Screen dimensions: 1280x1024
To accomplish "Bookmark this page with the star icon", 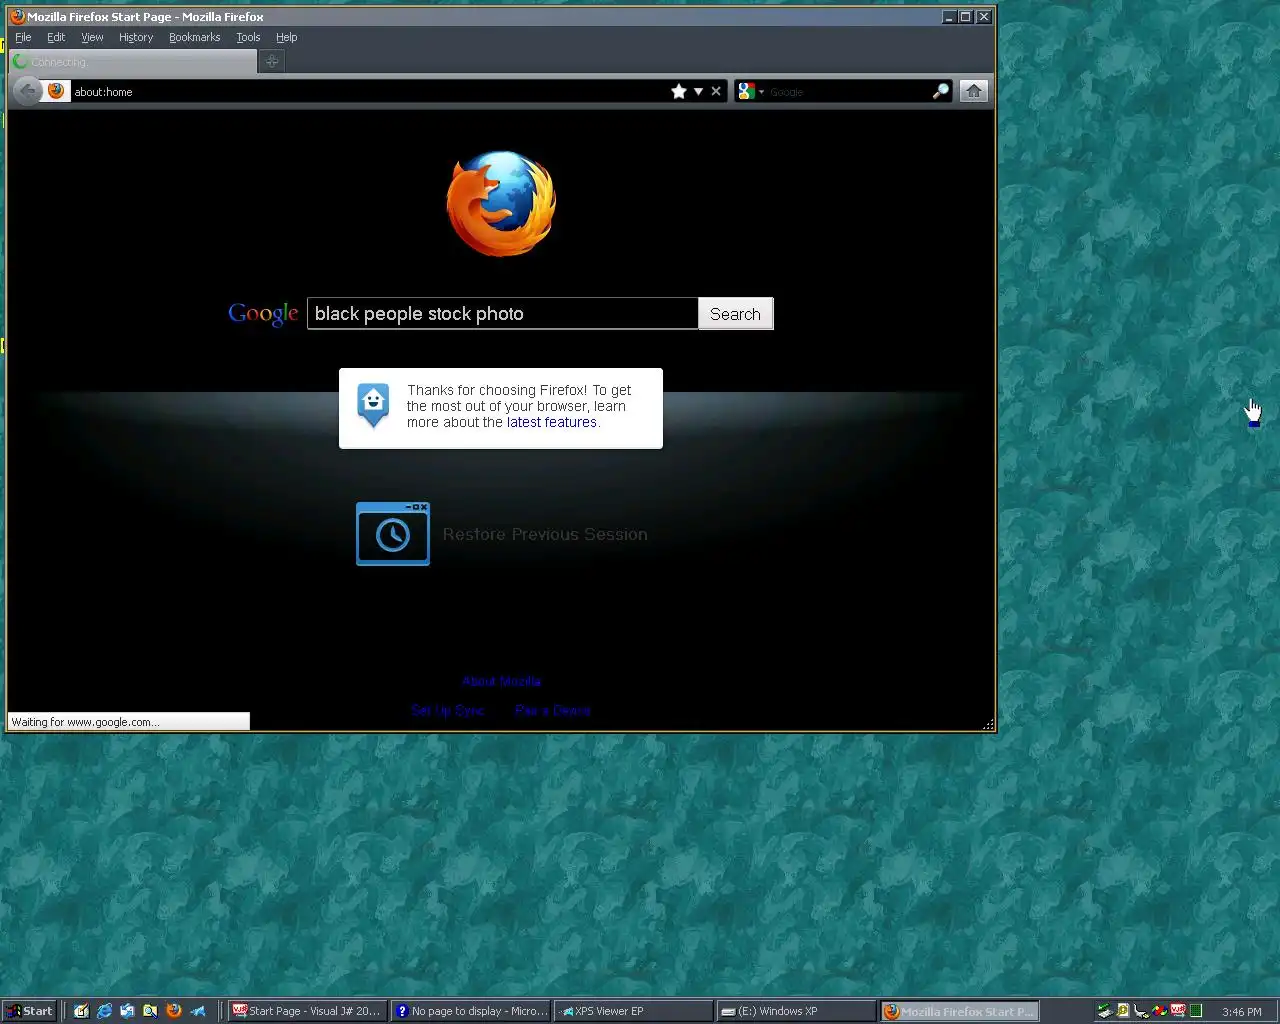I will (679, 91).
